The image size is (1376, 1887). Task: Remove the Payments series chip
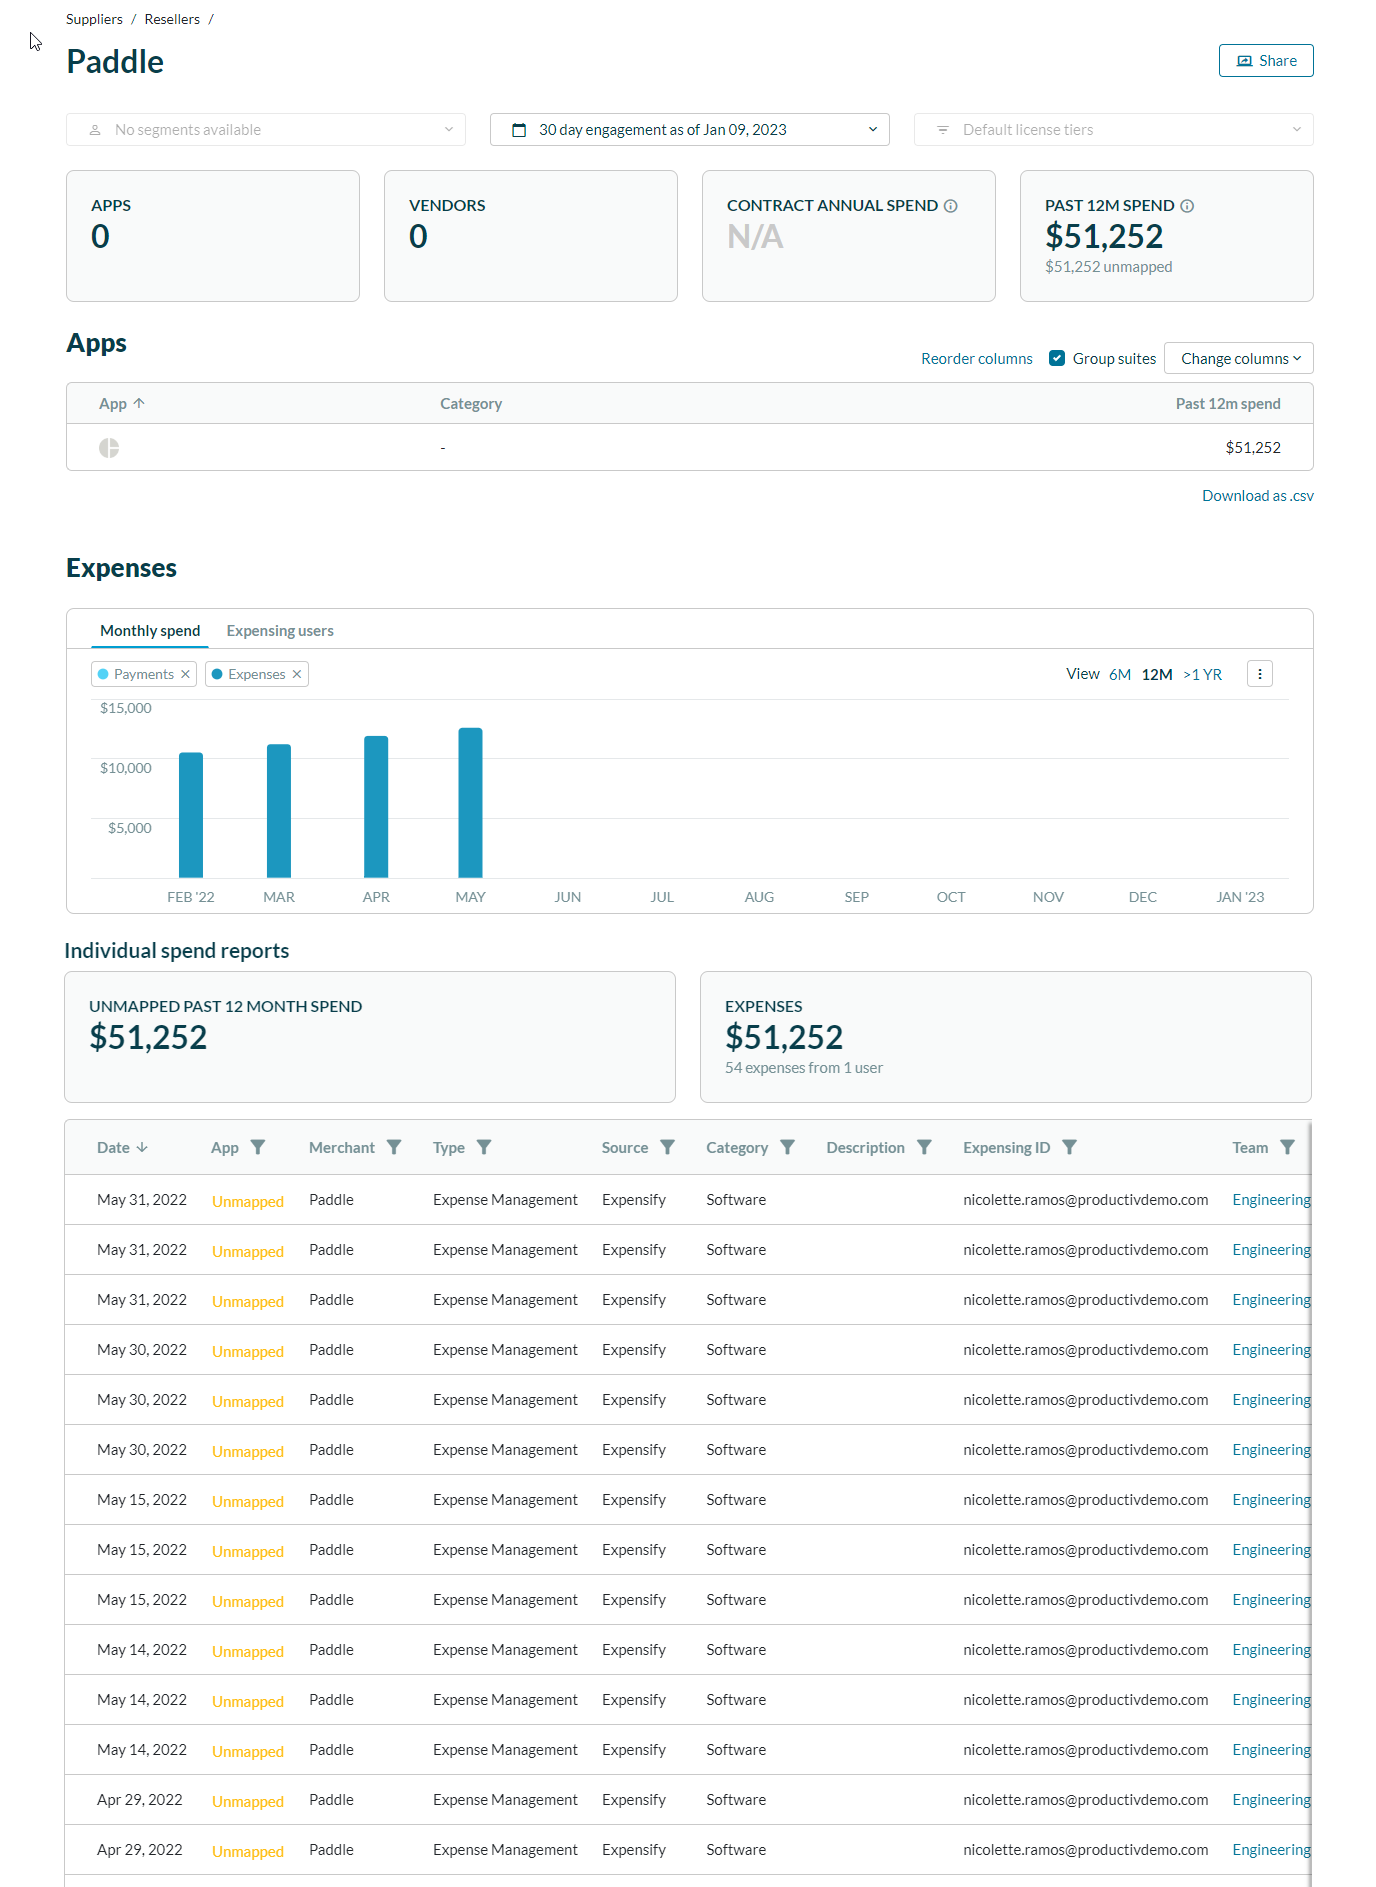click(185, 674)
